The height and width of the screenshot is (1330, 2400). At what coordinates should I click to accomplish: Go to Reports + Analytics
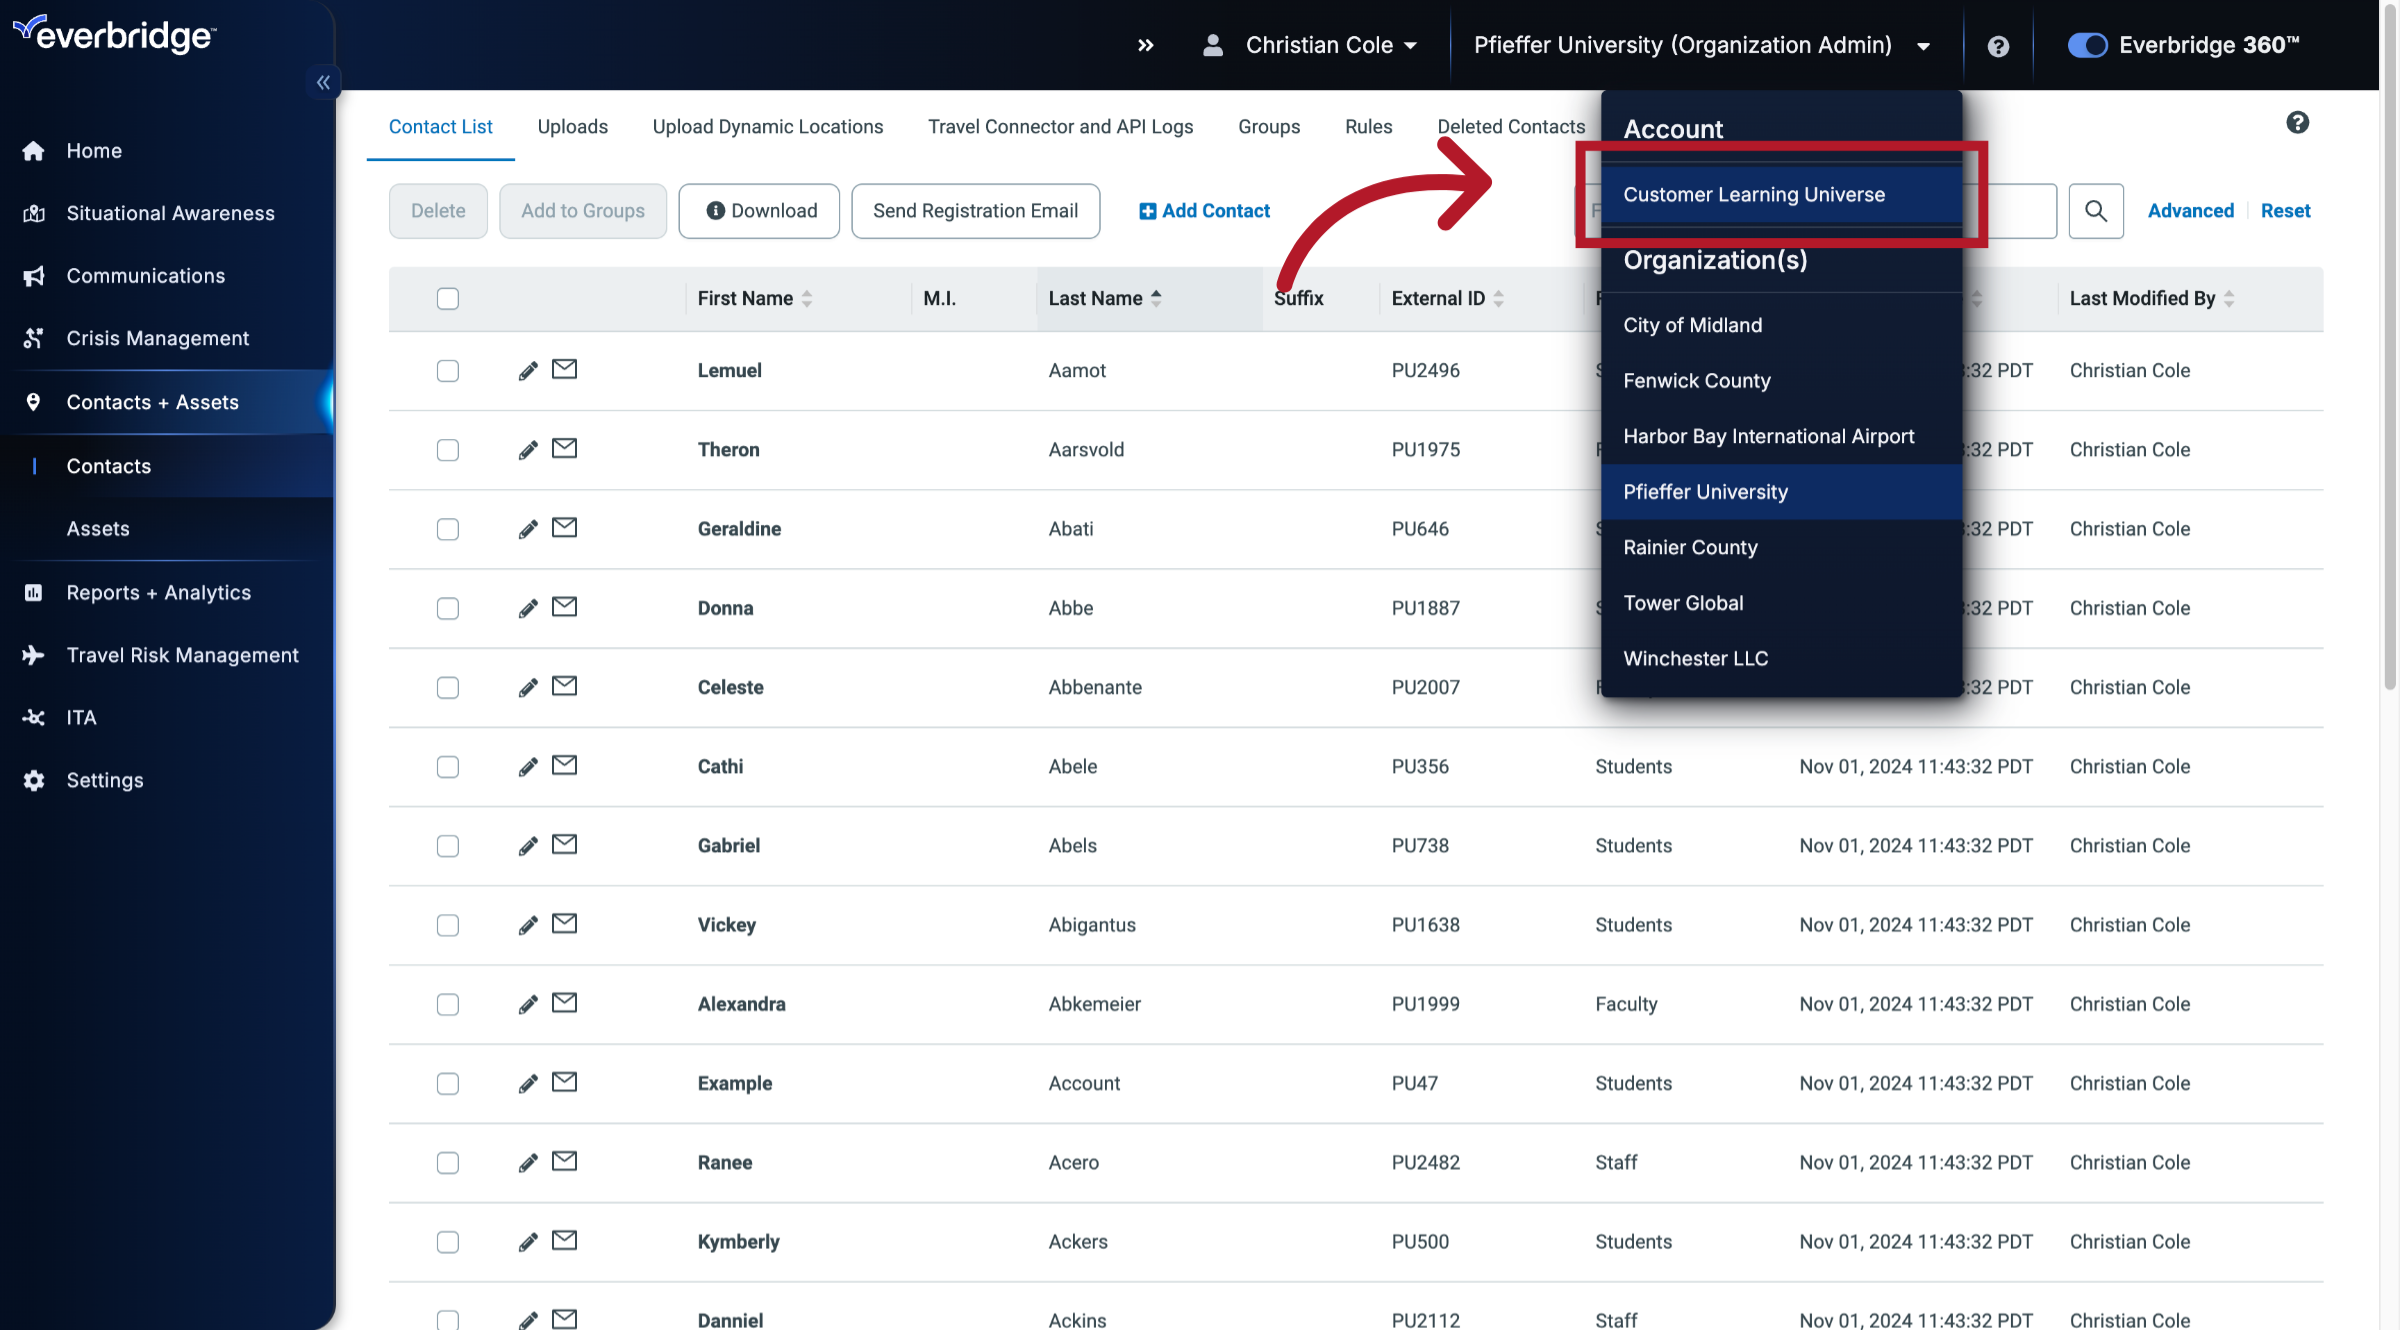pyautogui.click(x=158, y=592)
